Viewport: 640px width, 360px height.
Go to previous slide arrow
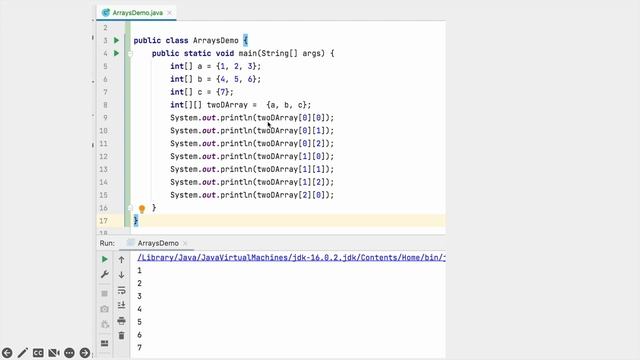coord(7,353)
